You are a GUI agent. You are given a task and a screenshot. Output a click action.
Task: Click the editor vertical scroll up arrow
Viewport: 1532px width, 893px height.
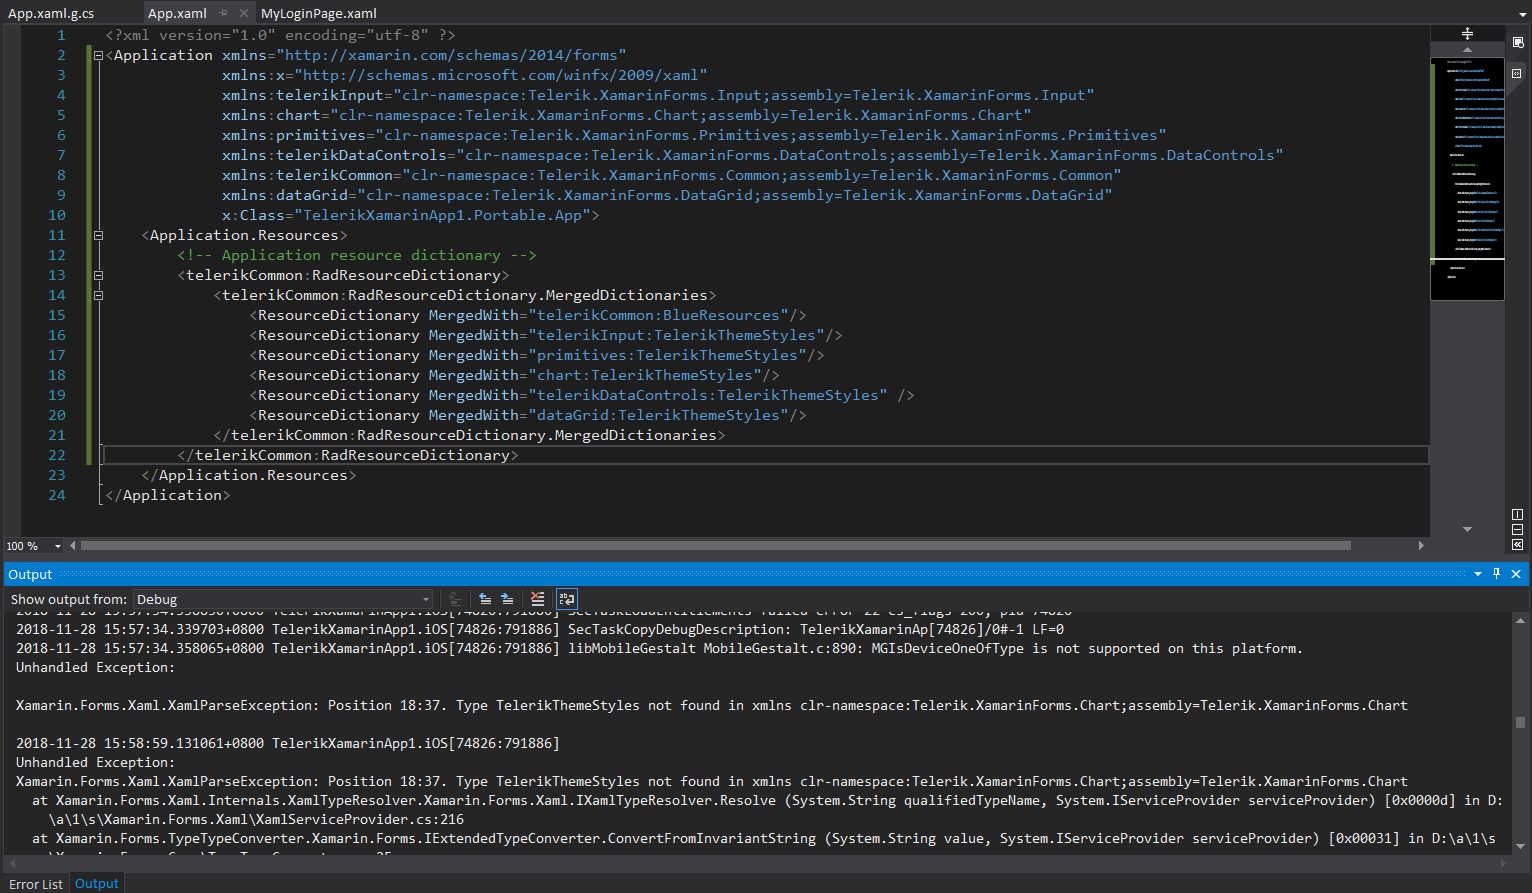(1467, 49)
